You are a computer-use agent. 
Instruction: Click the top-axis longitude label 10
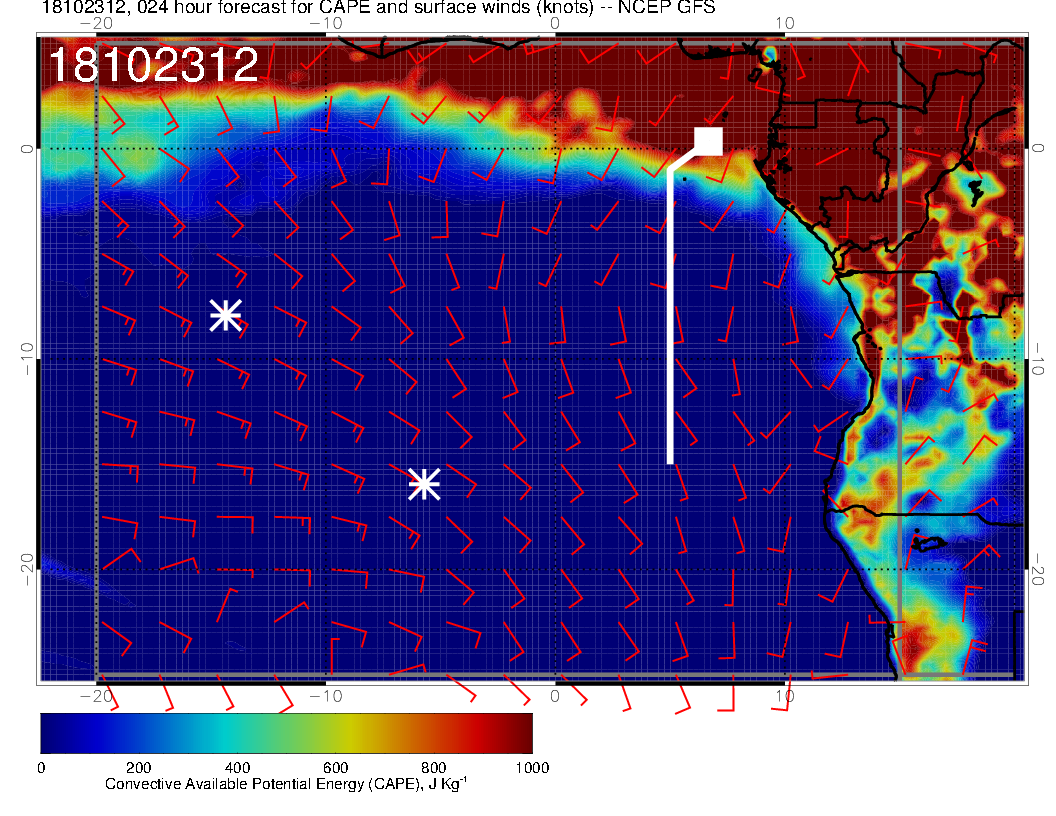point(785,24)
